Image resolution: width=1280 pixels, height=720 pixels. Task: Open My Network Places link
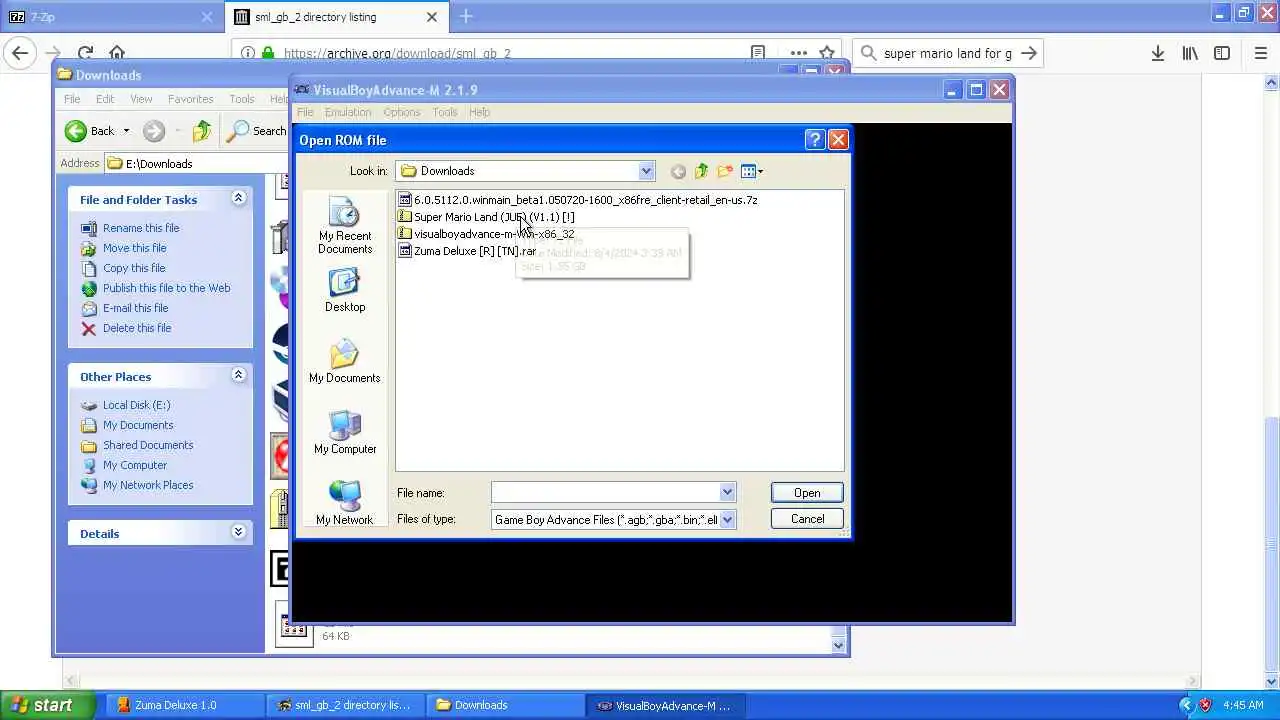point(148,485)
